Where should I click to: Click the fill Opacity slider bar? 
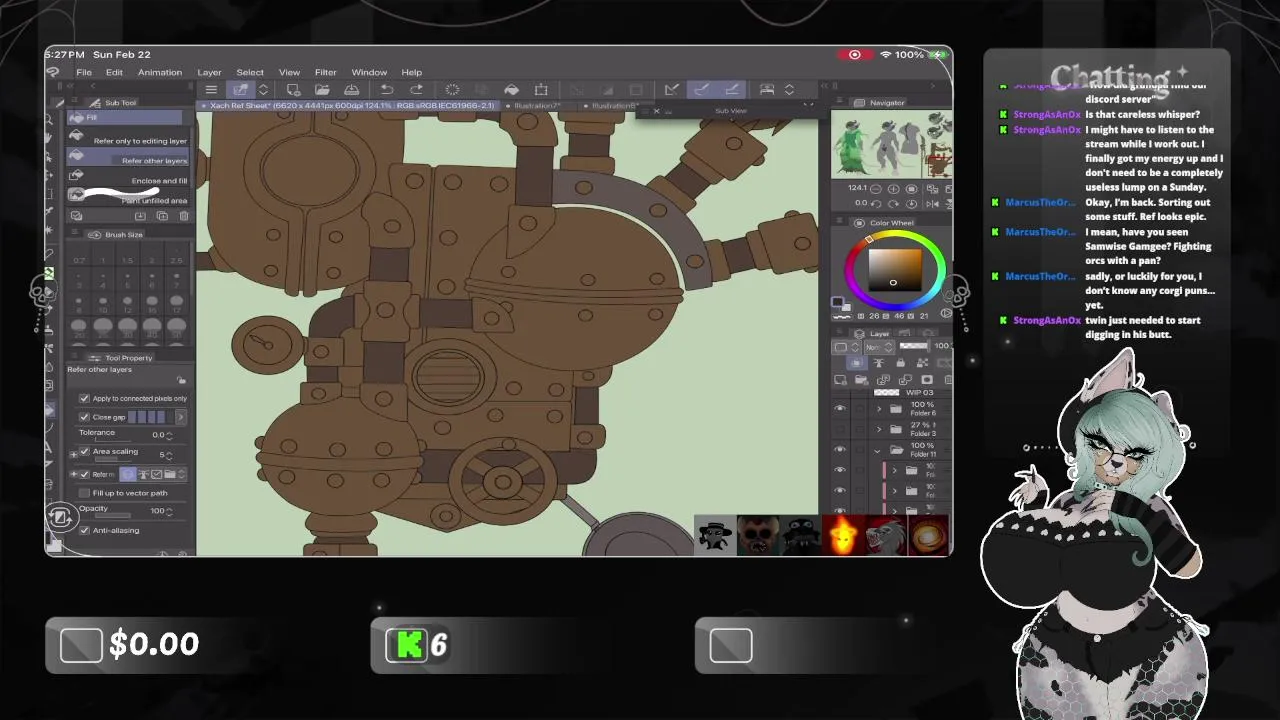click(x=113, y=516)
